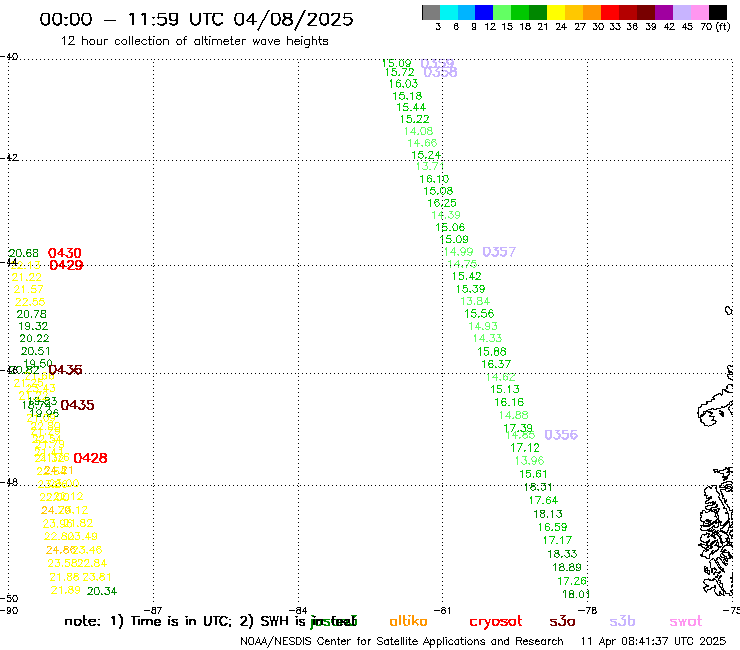
Task: Click the wave height value 16.37
Action: point(496,364)
